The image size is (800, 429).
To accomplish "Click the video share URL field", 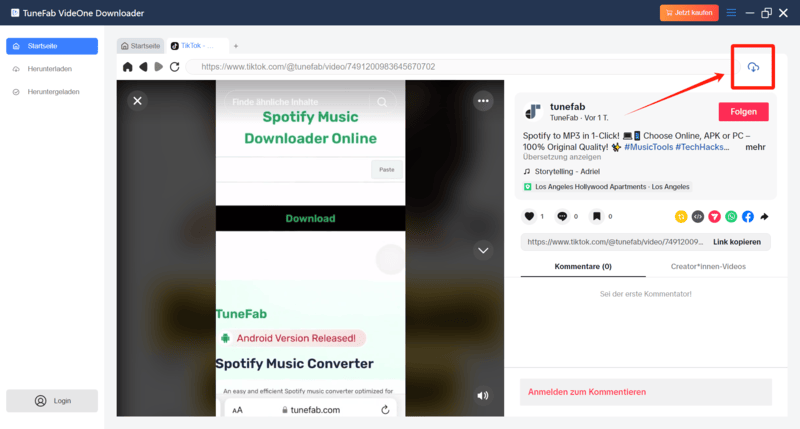I will [x=615, y=242].
